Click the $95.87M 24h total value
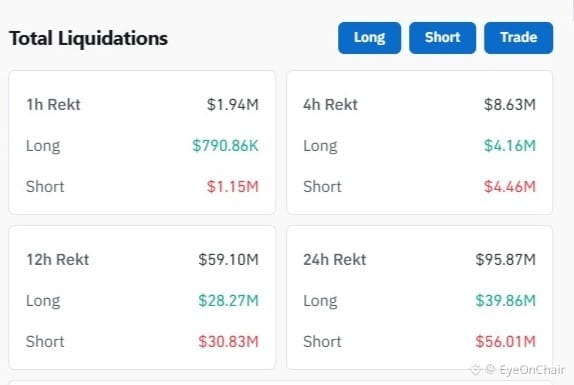Screen dimensions: 574x385 coord(506,260)
